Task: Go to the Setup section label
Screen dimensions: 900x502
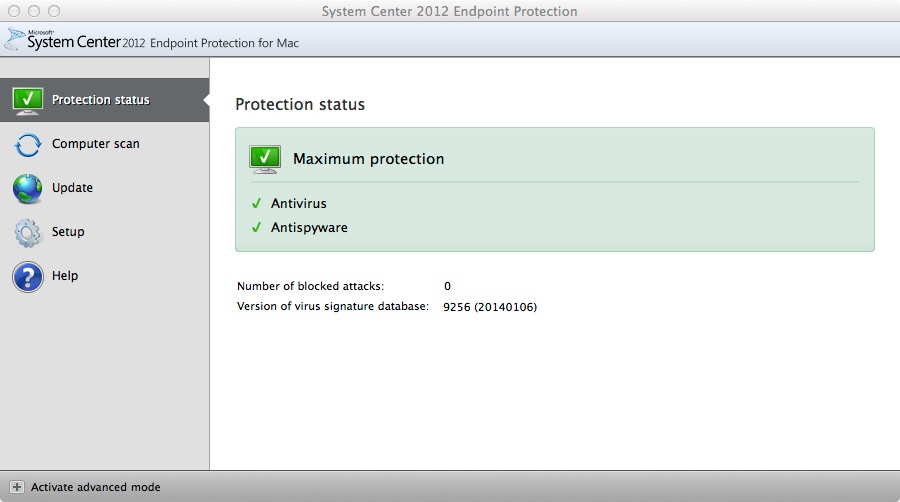Action: (68, 232)
